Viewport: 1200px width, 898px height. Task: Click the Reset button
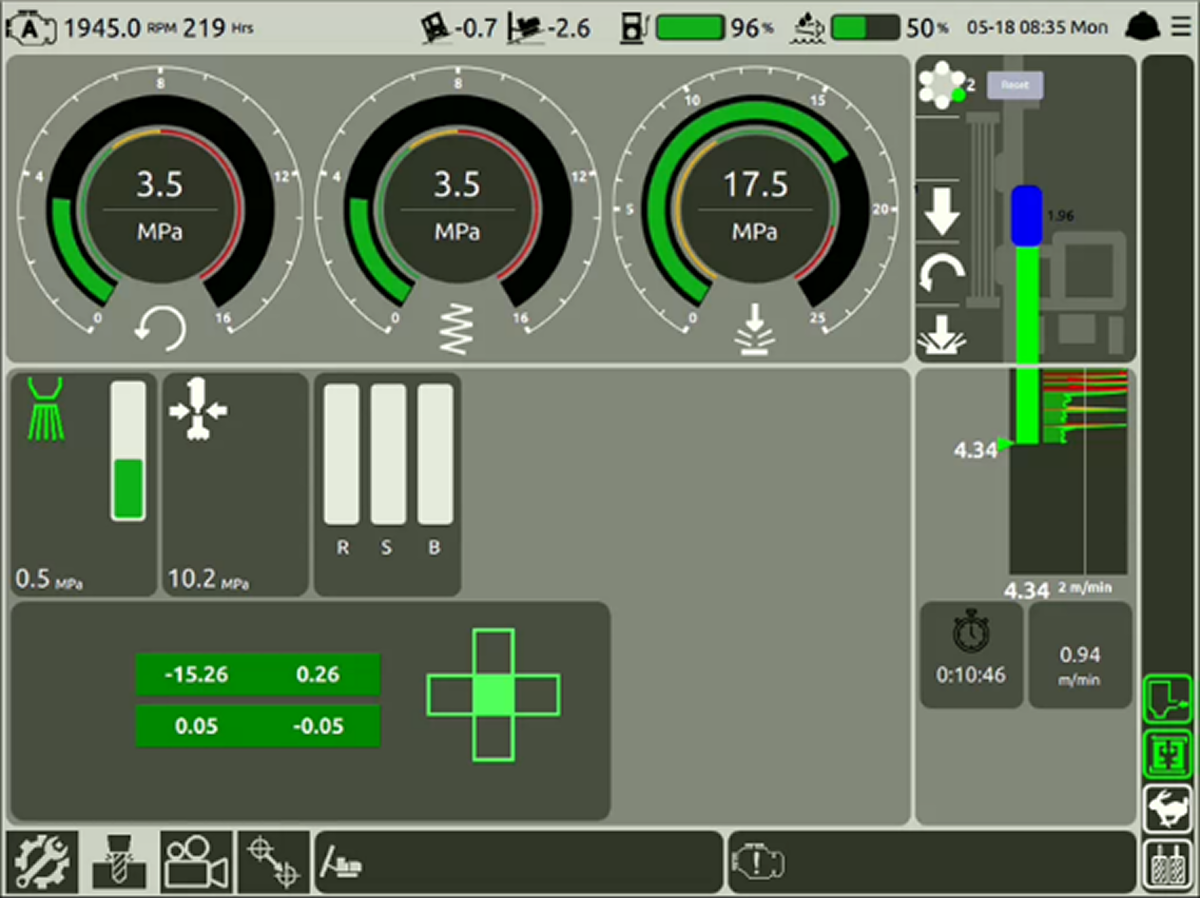1015,85
